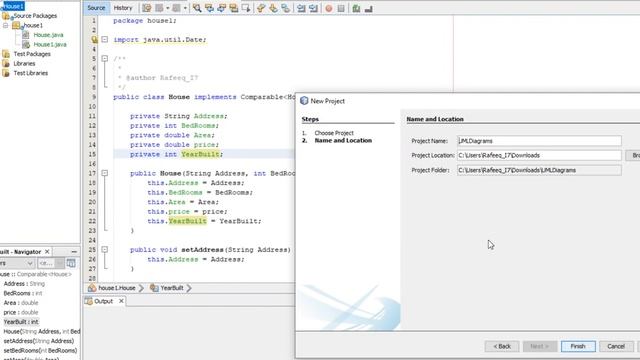Click the Find Selection magnifier icon
640x360 pixels.
197,8
